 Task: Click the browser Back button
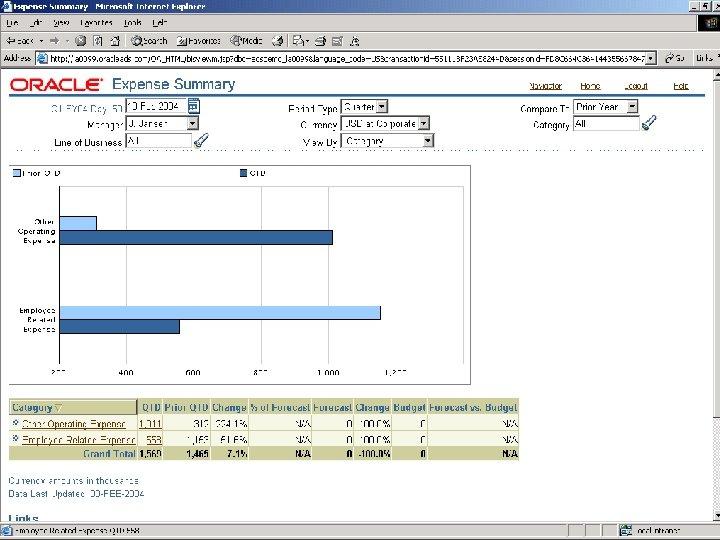coord(20,41)
